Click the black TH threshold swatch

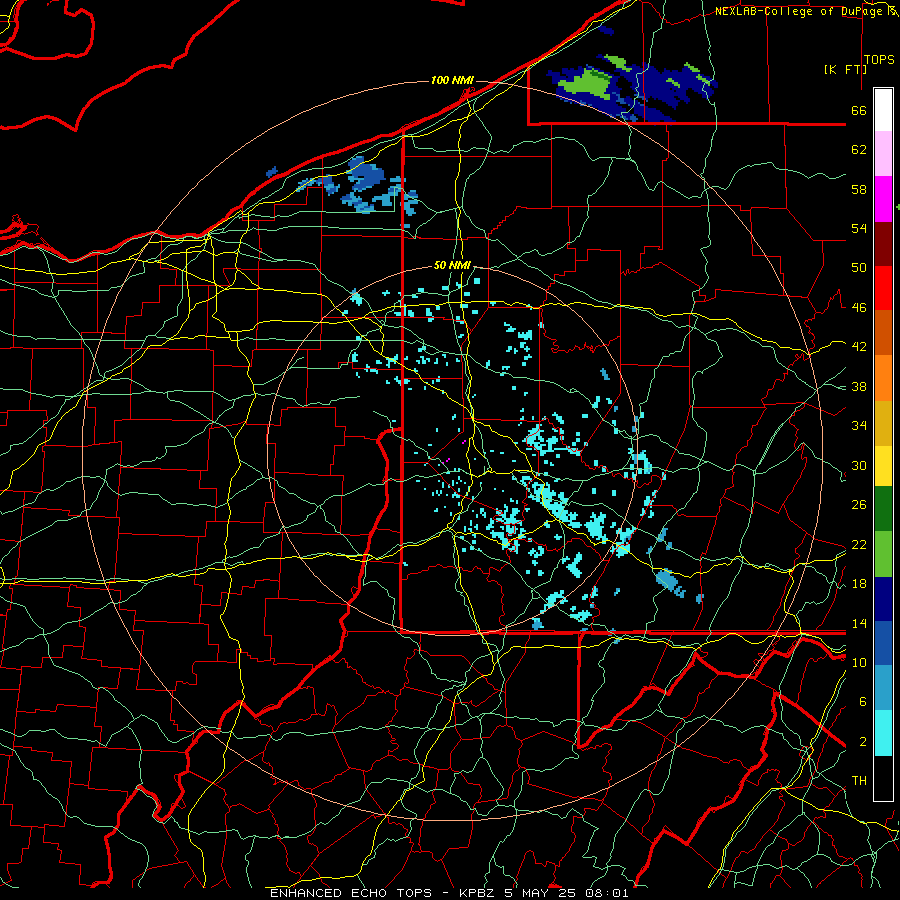tap(883, 778)
